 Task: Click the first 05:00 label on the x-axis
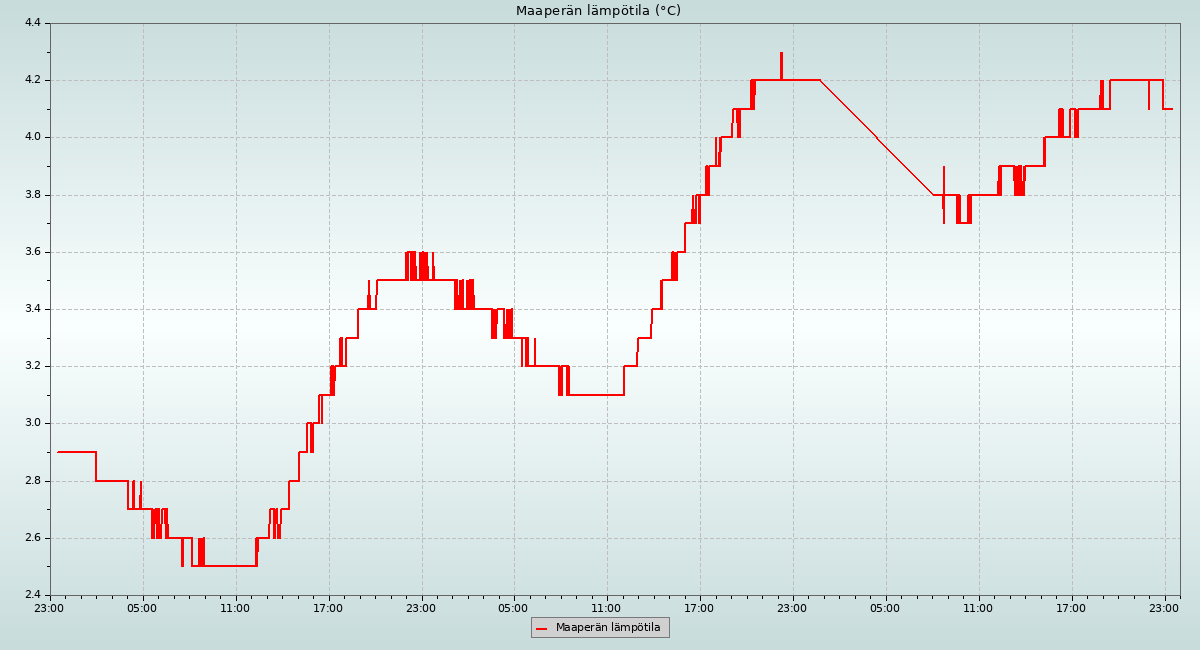tap(142, 607)
